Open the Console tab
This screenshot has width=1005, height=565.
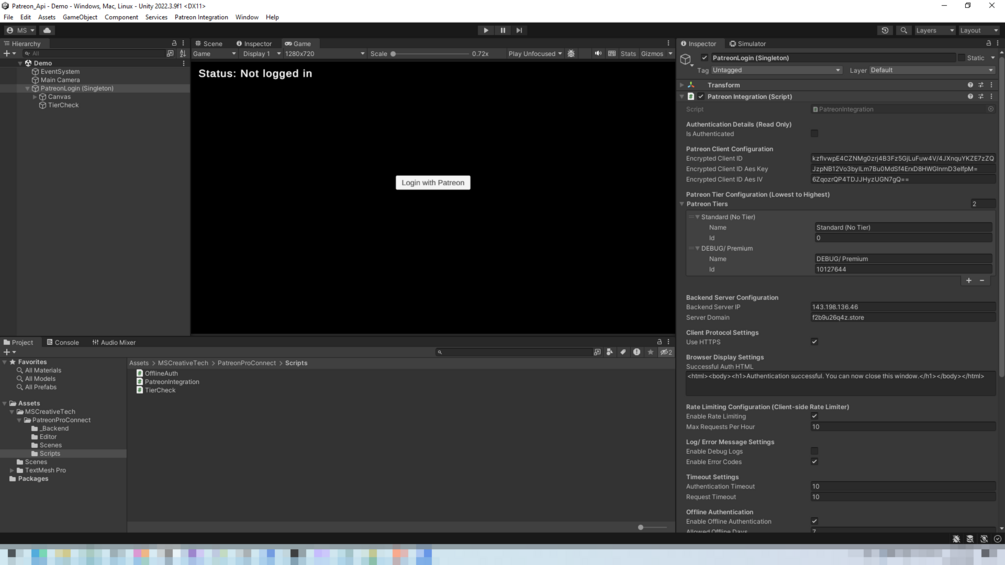pos(63,342)
